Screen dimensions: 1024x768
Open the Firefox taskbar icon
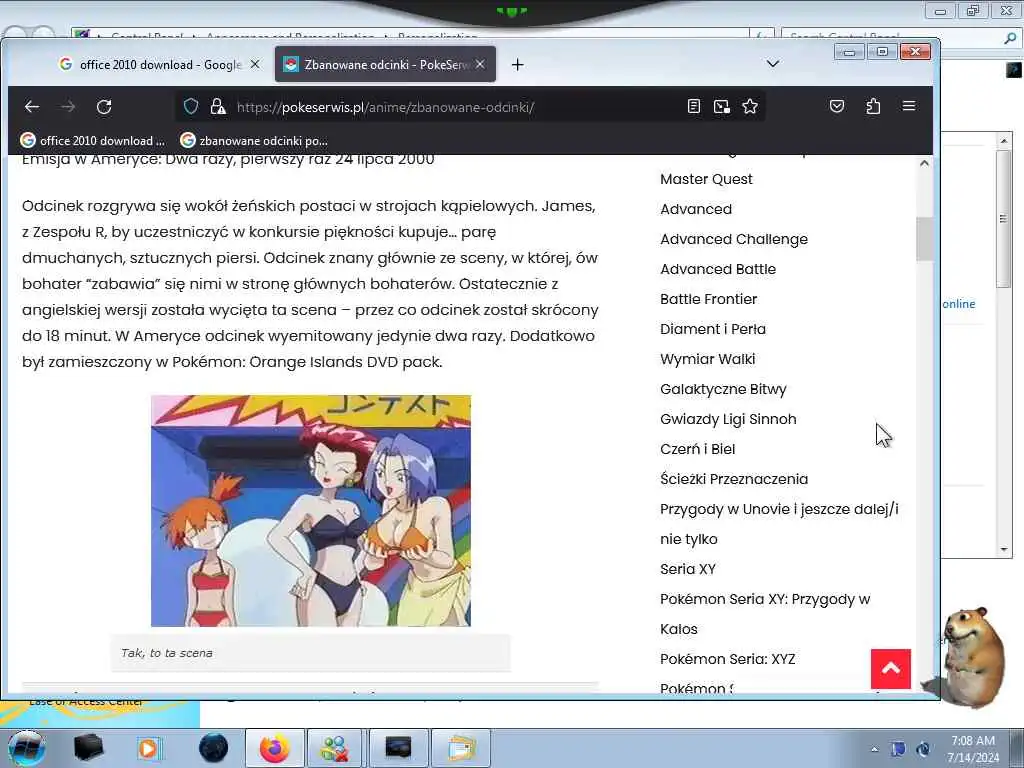(x=274, y=748)
